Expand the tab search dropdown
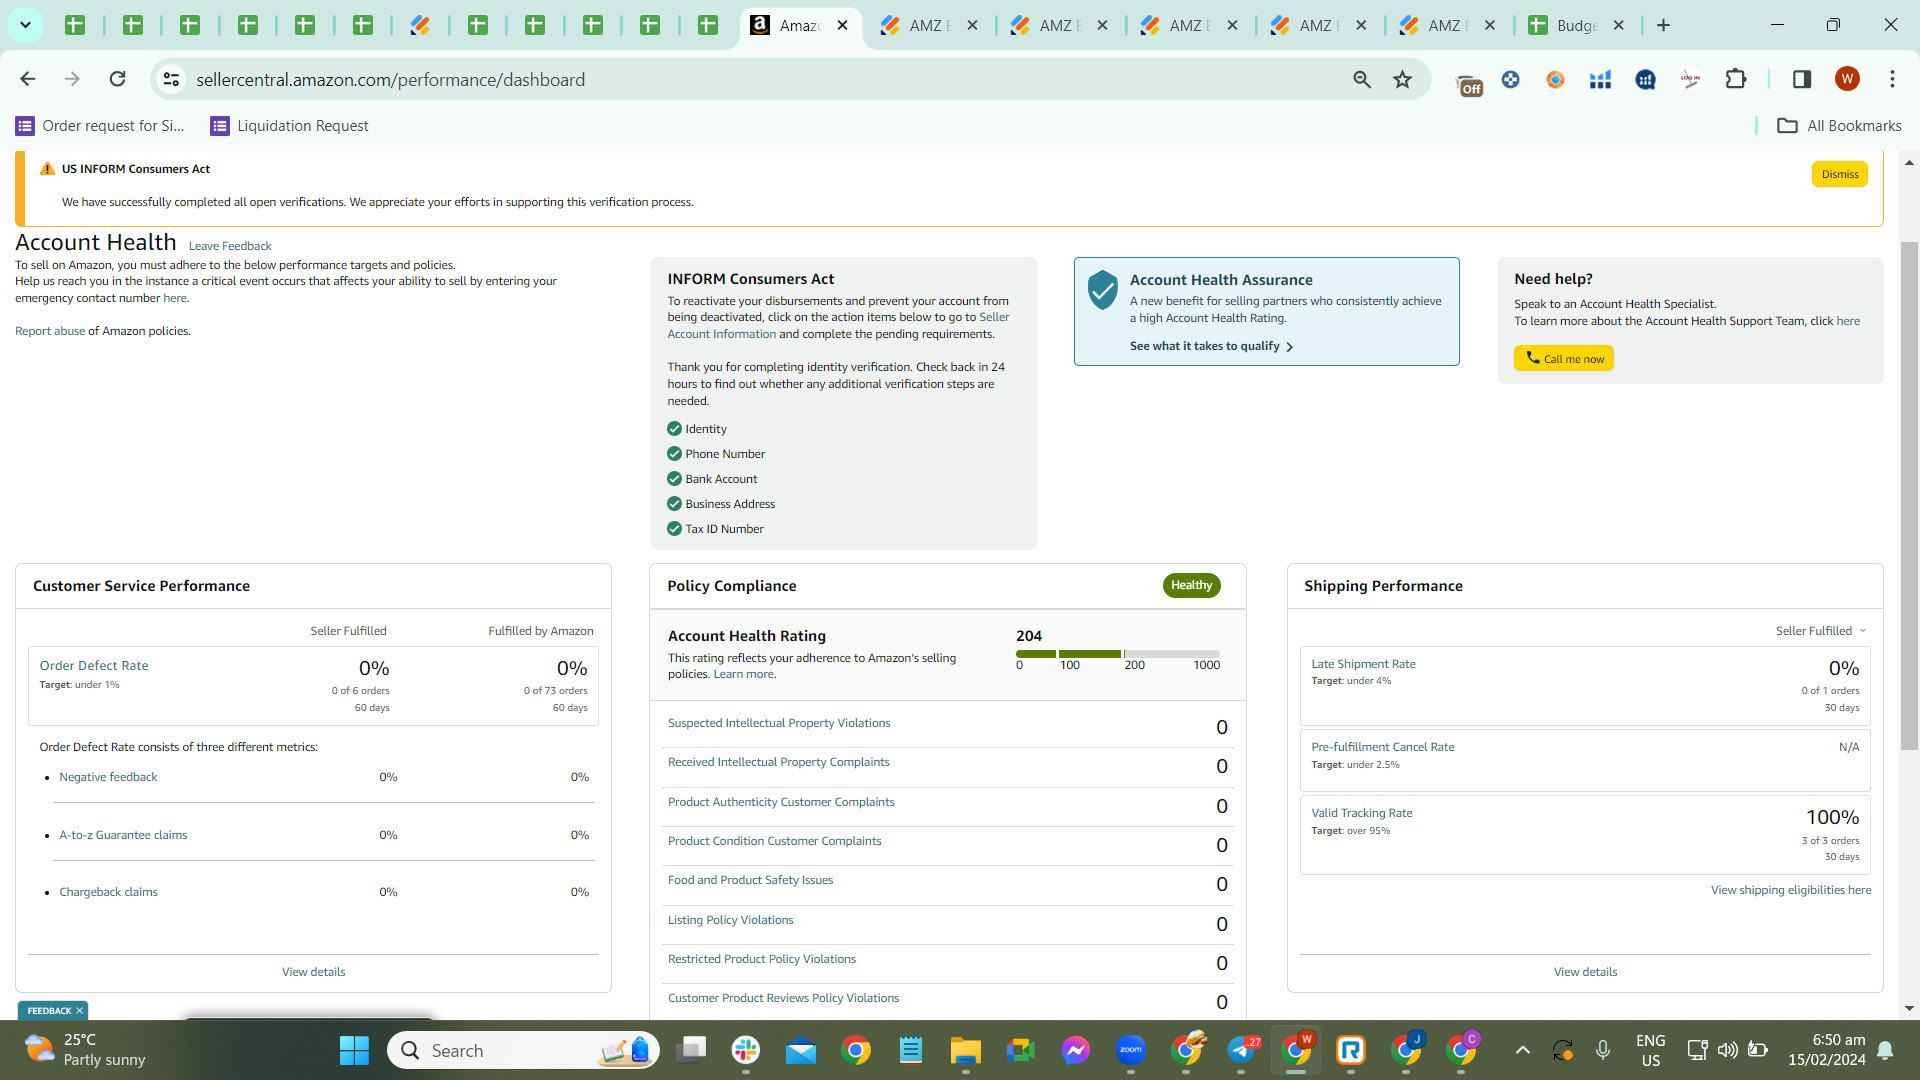The image size is (1920, 1080). (25, 25)
